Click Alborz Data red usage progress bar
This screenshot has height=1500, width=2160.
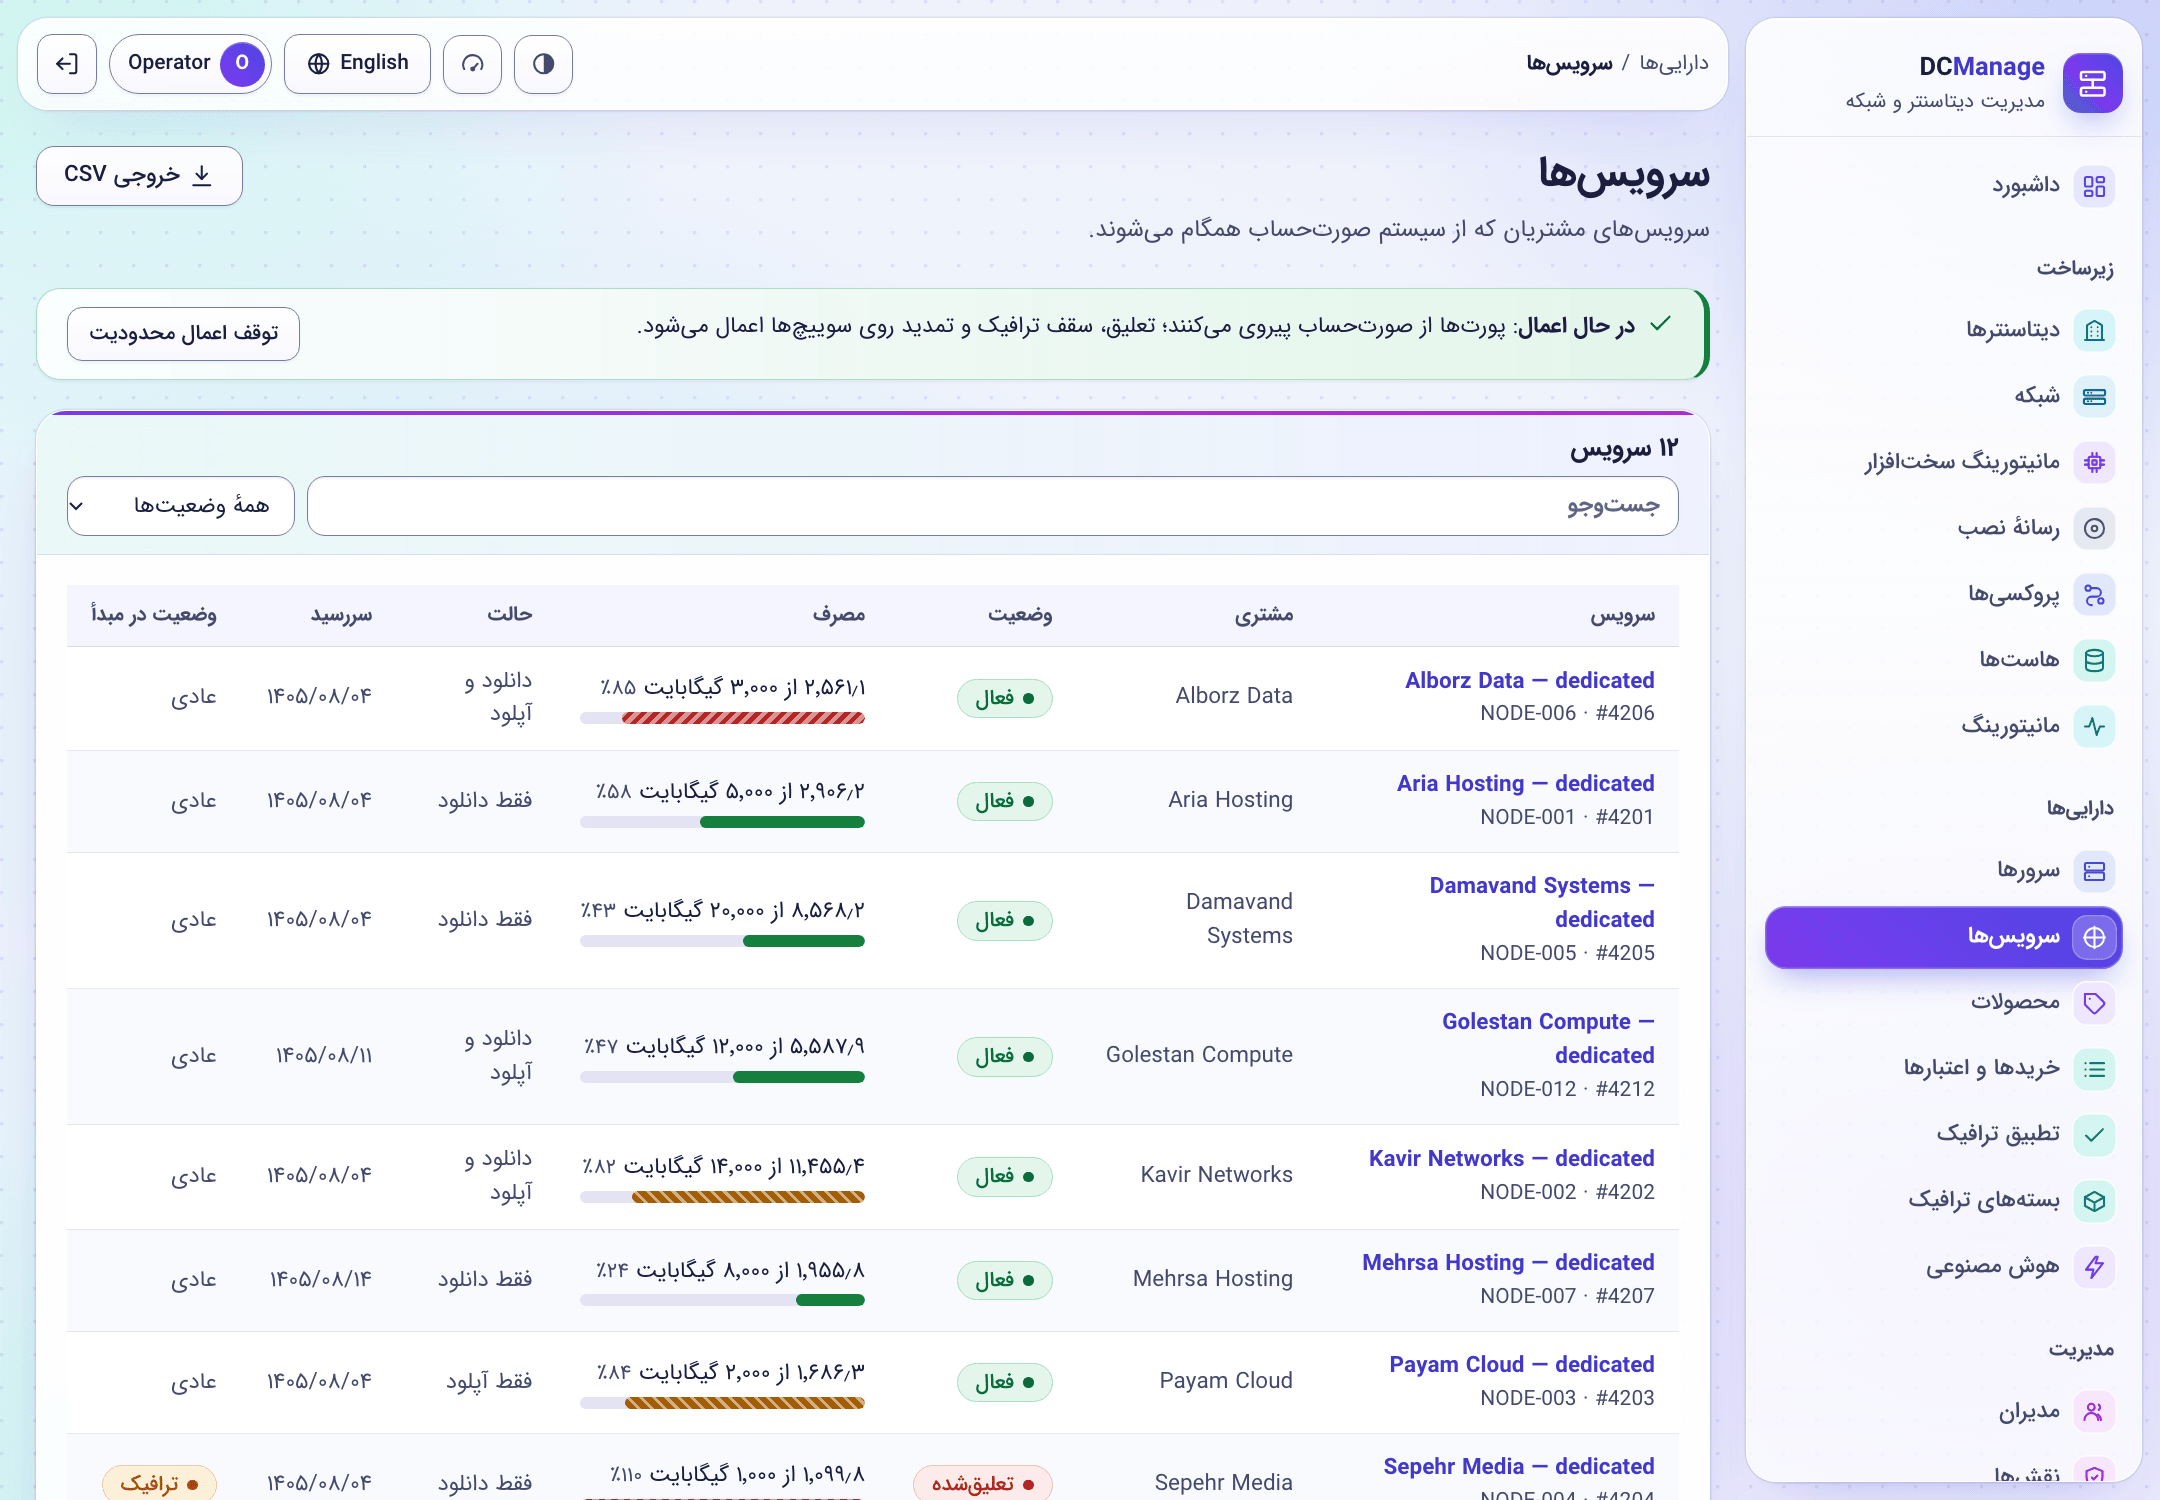tap(722, 718)
